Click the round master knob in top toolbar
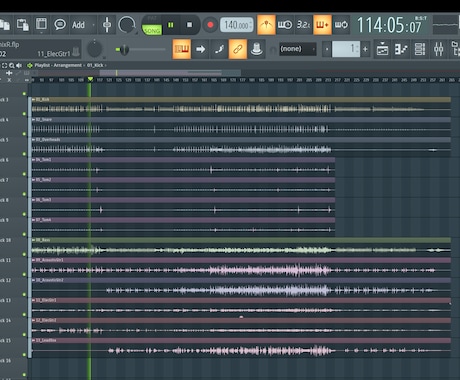Screen dimensions: 460x380 pyautogui.click(x=127, y=25)
